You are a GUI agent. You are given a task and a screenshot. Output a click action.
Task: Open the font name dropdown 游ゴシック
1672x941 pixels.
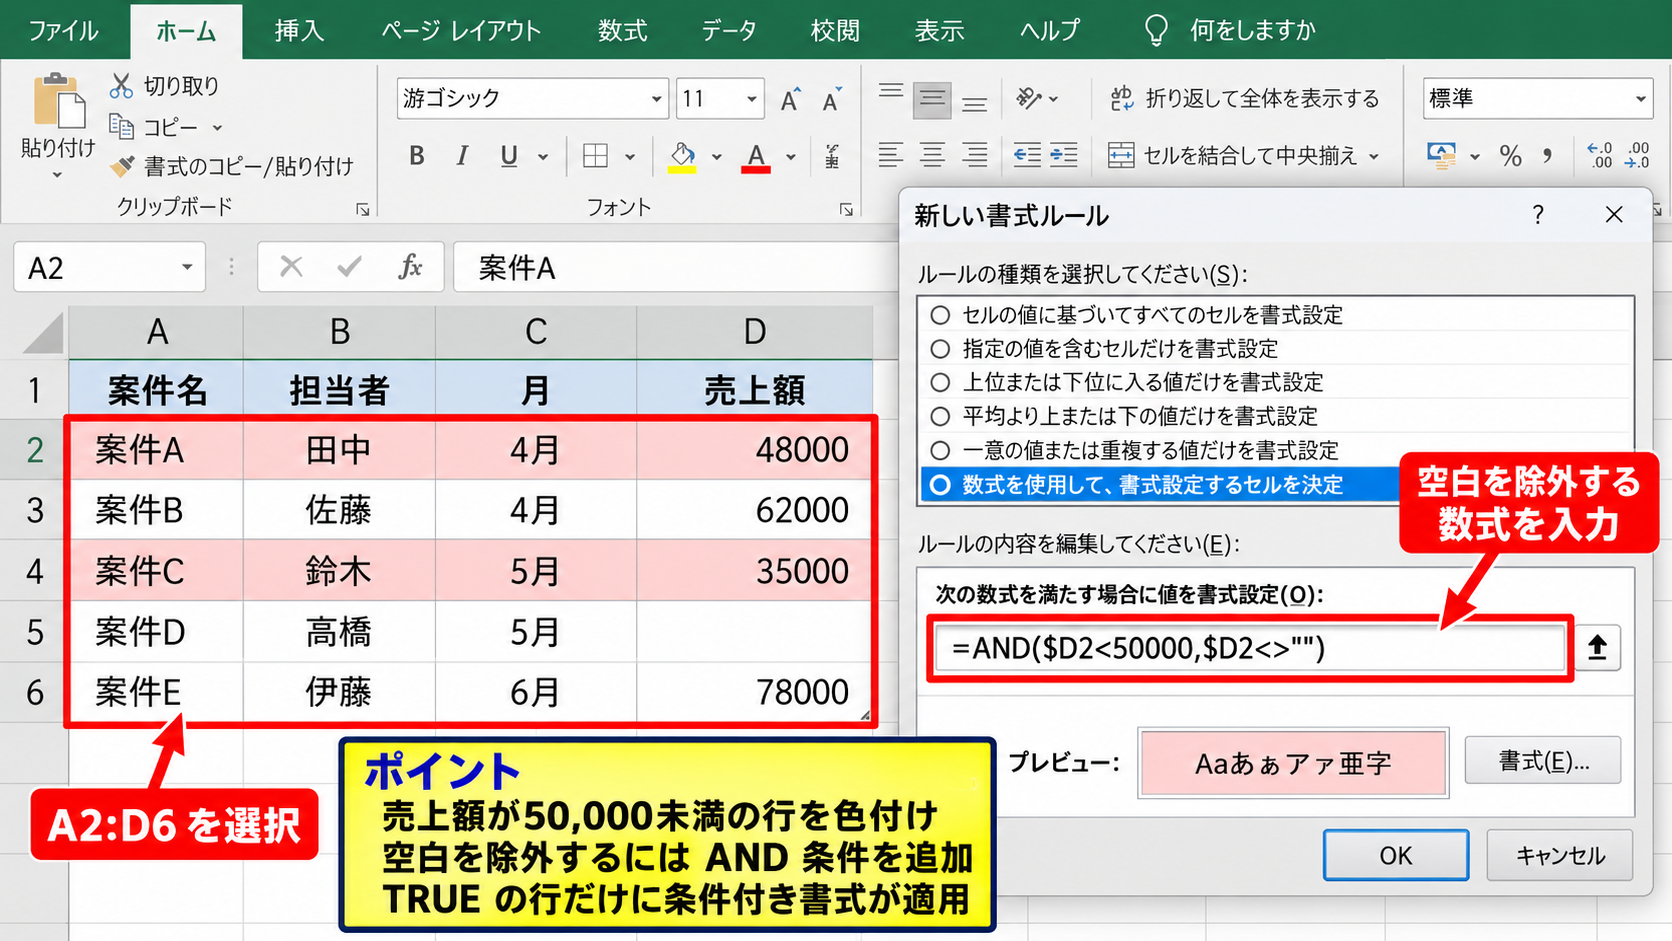[656, 99]
